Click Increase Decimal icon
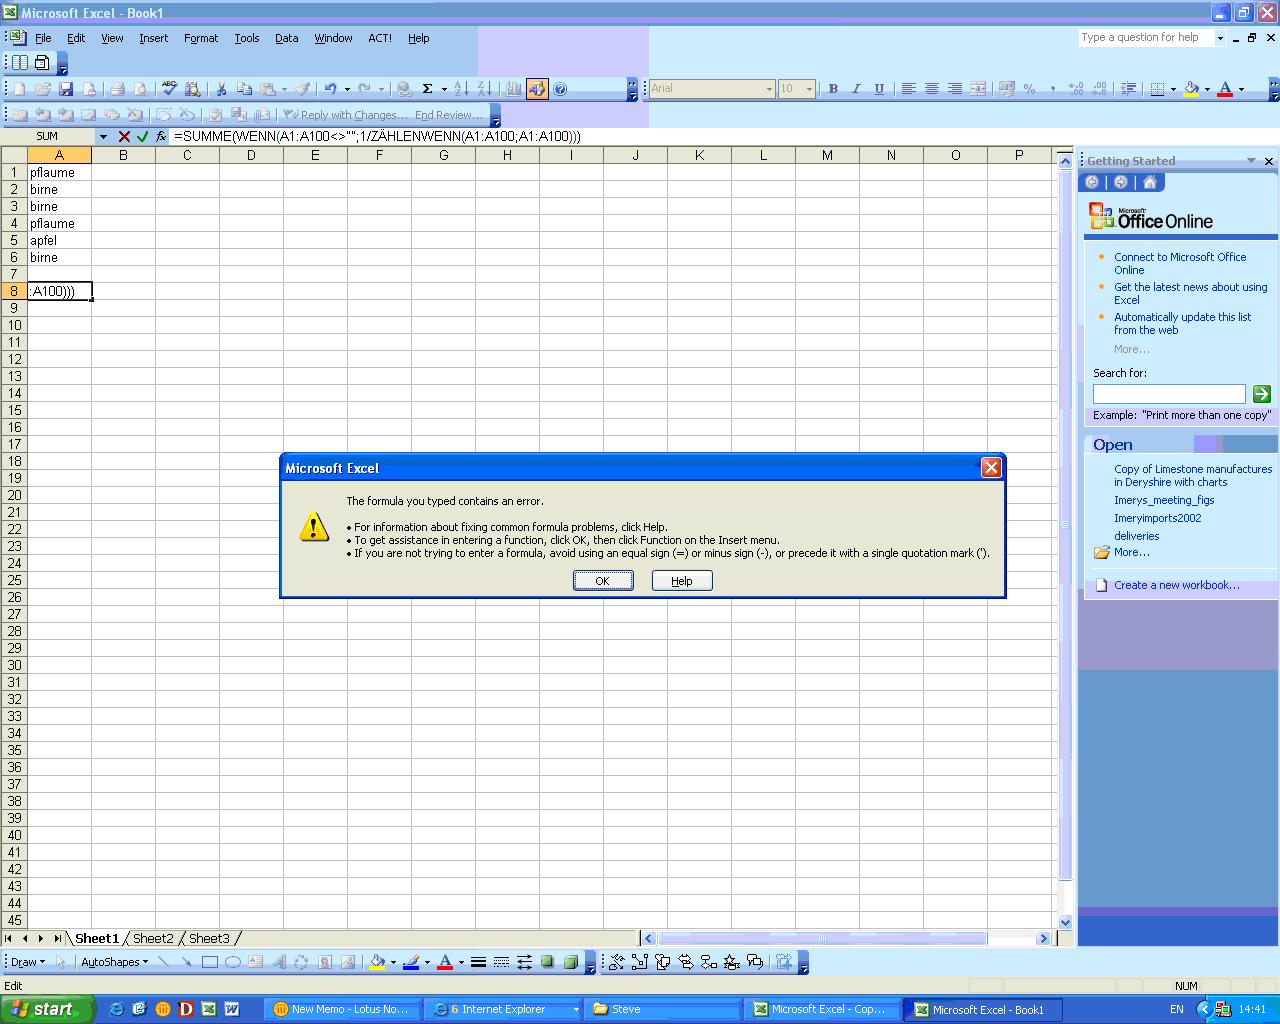The image size is (1280, 1024). coord(1076,89)
